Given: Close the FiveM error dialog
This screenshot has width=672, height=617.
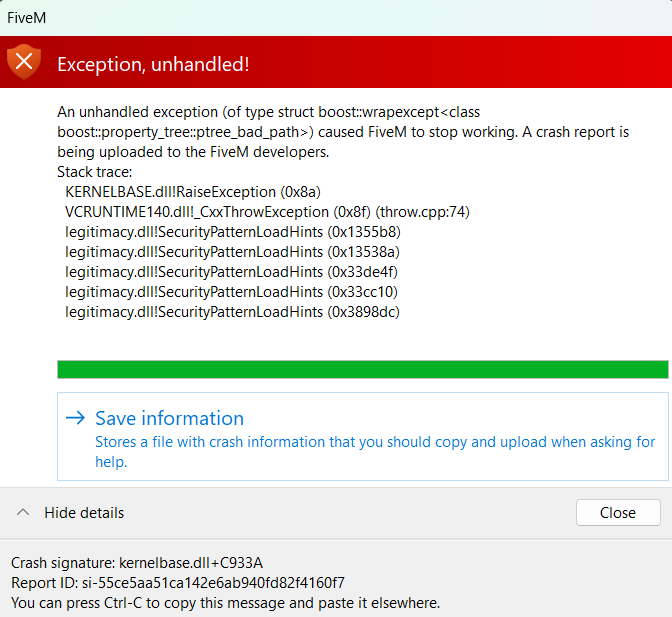Looking at the screenshot, I should (618, 512).
